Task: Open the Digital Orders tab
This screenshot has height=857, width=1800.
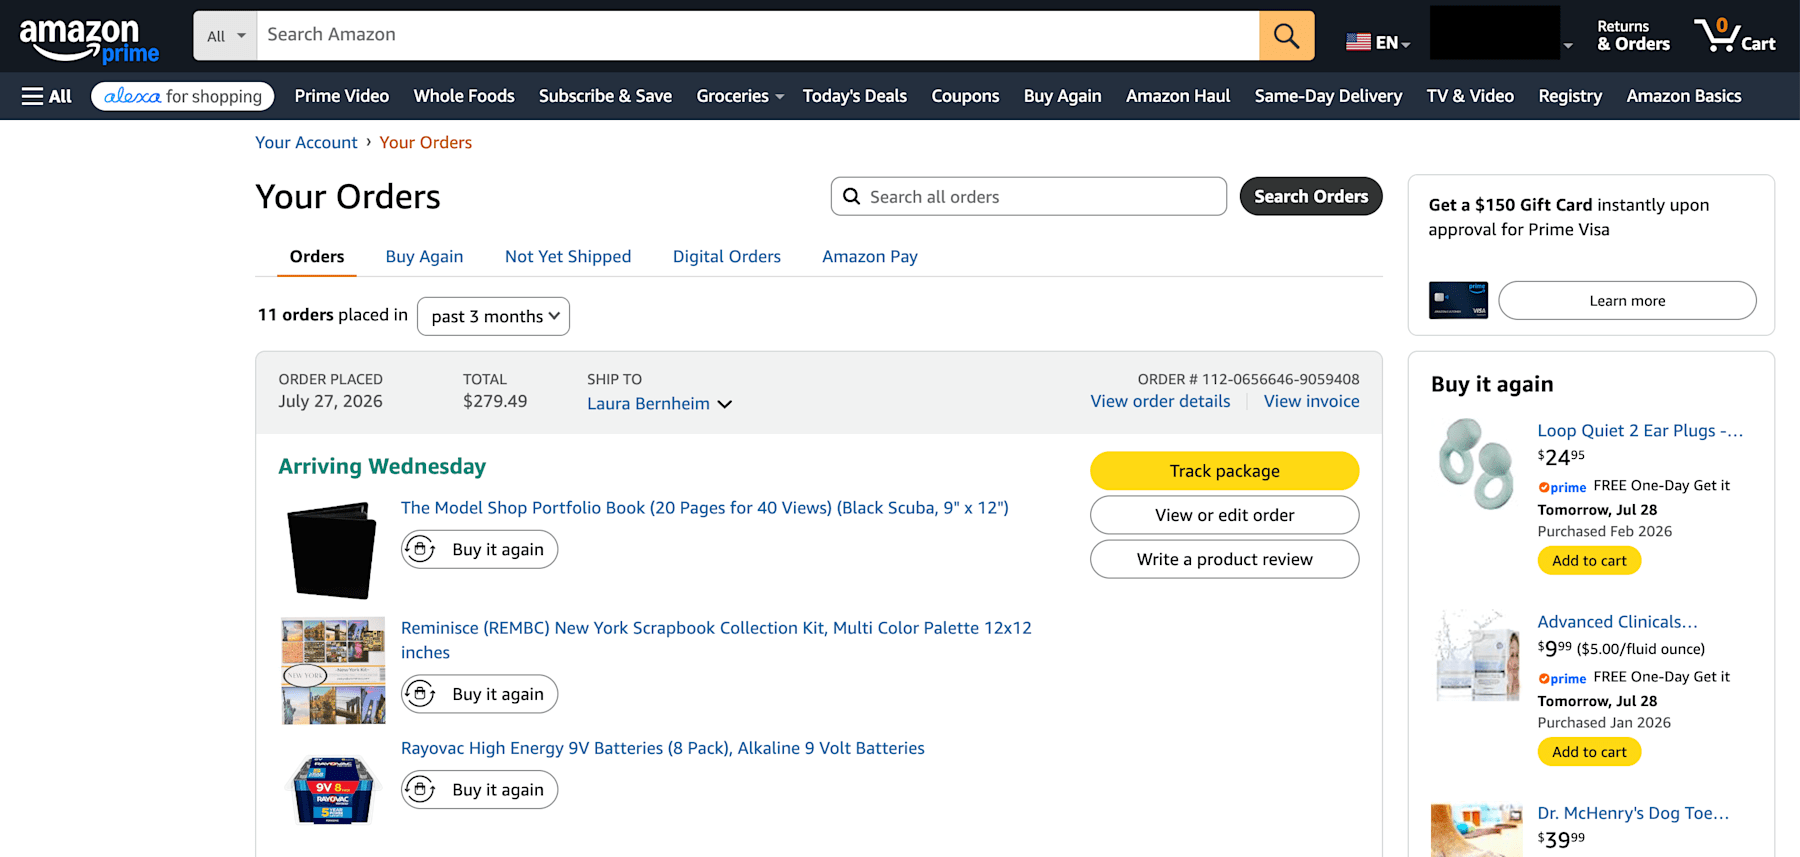Action: point(727,257)
